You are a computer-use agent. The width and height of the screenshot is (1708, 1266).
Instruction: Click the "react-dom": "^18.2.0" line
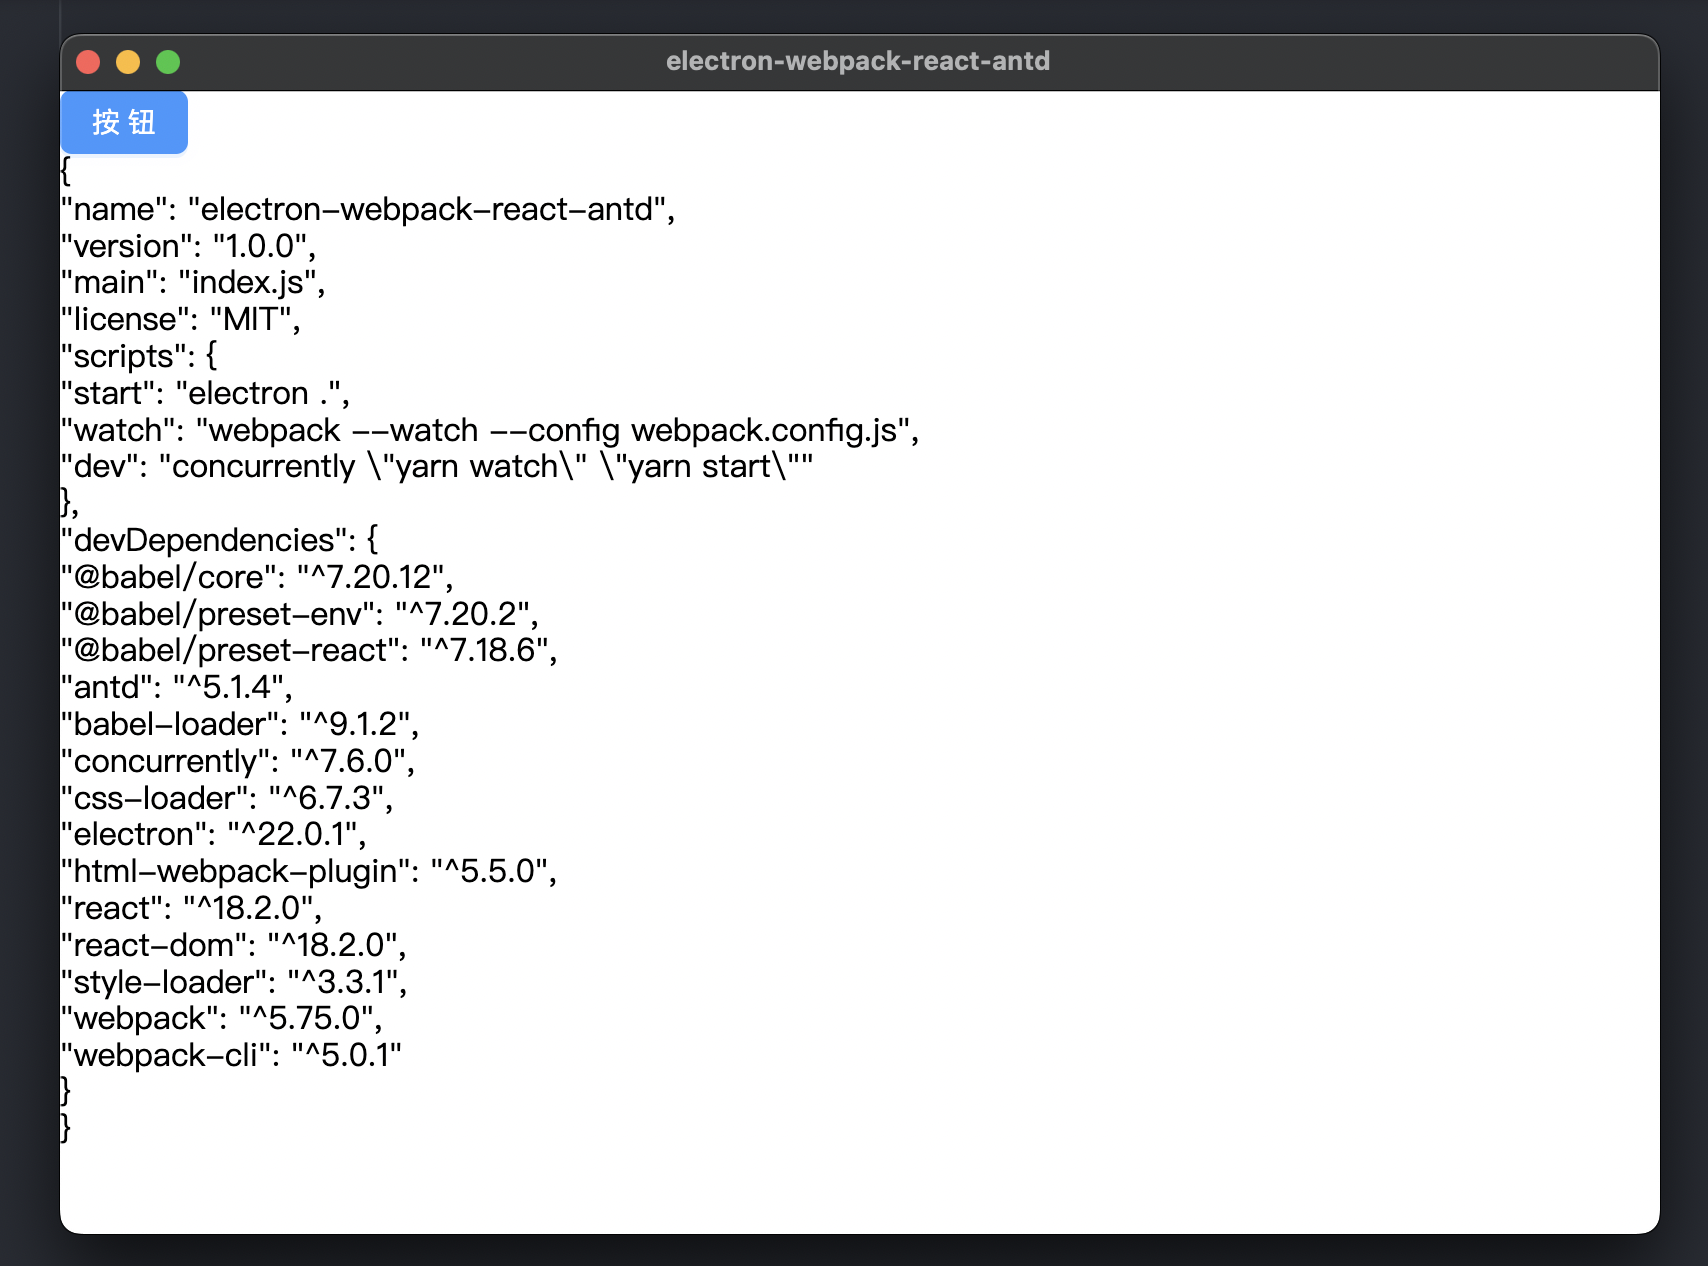[233, 945]
